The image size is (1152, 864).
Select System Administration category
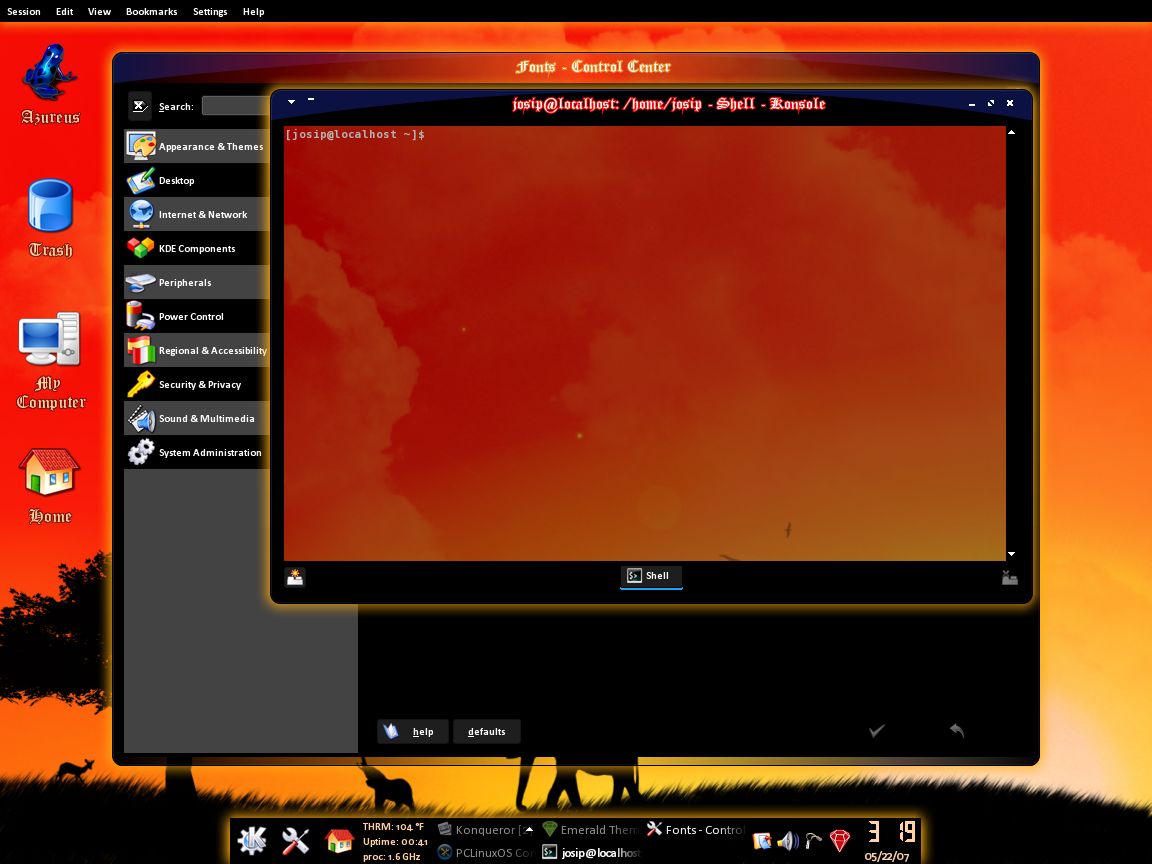[x=197, y=453]
